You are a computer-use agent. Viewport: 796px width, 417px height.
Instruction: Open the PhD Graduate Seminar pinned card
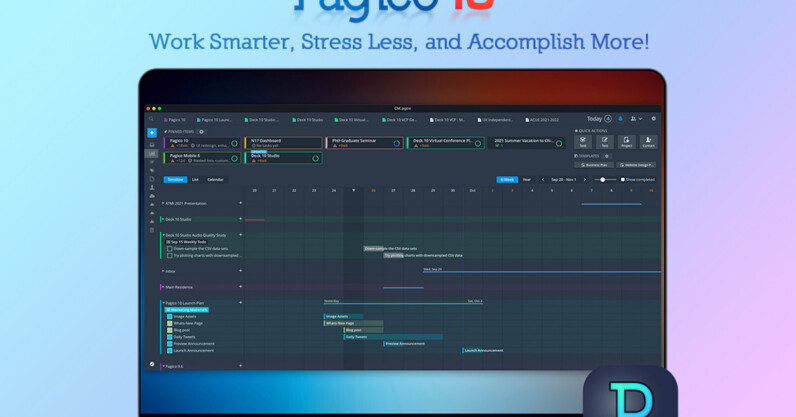coord(364,143)
